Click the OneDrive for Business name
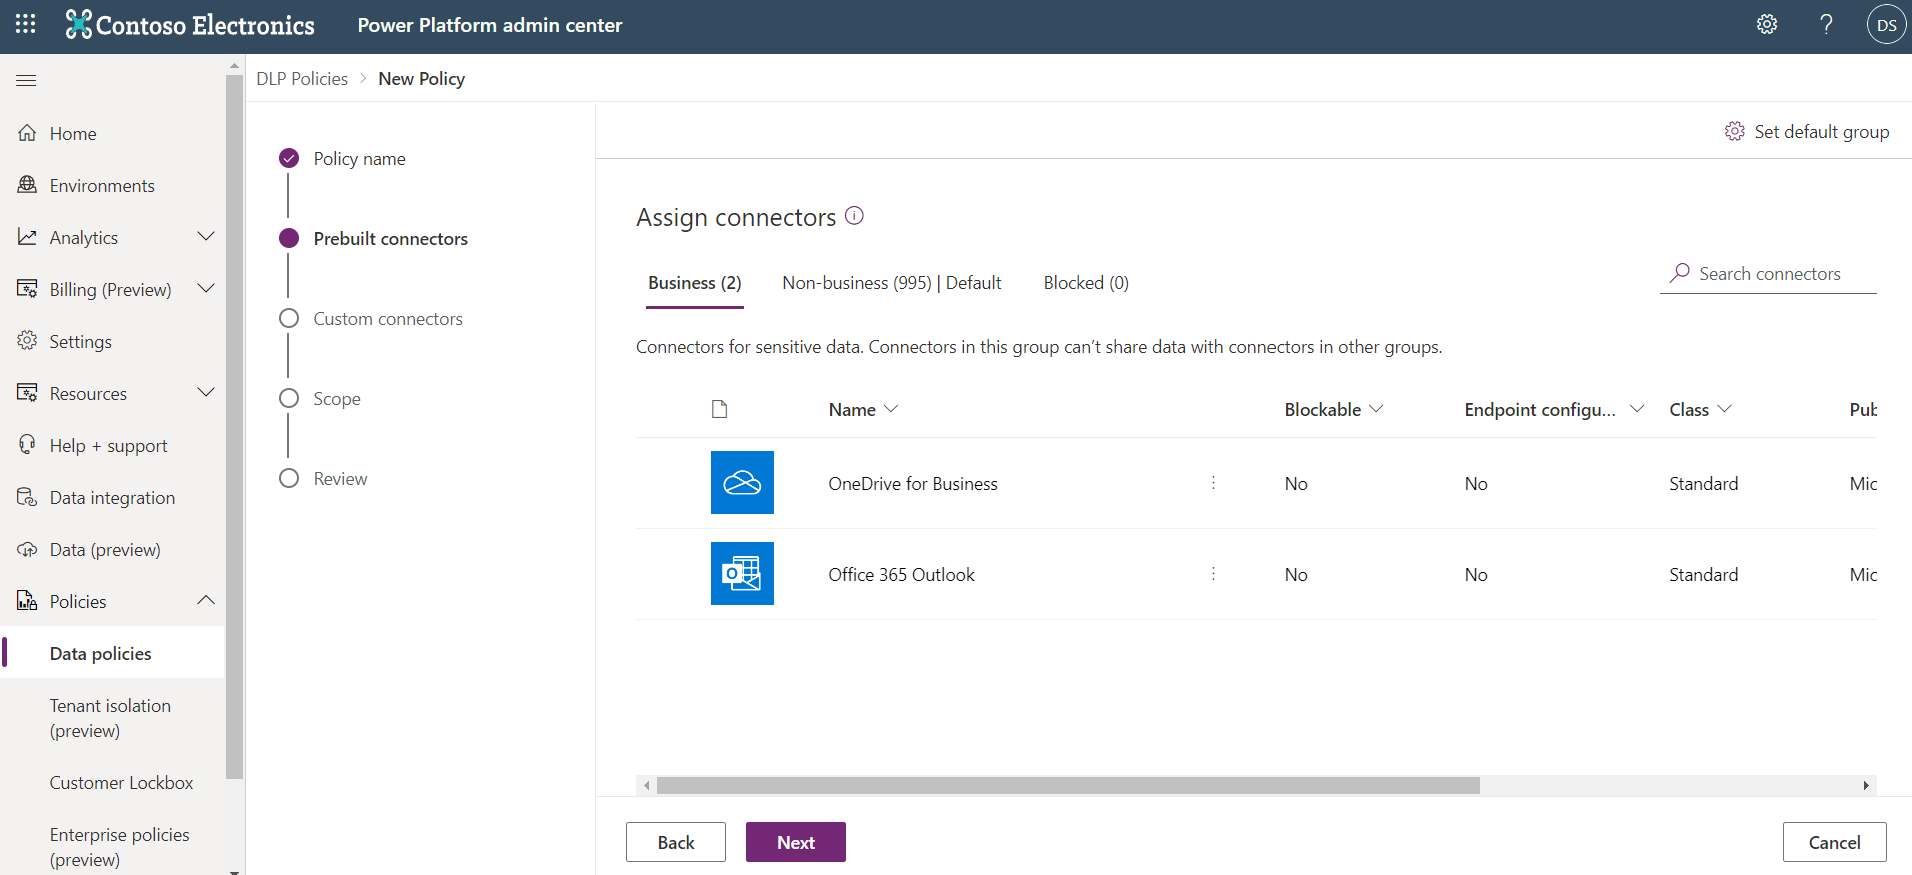Image resolution: width=1912 pixels, height=875 pixels. click(x=912, y=483)
